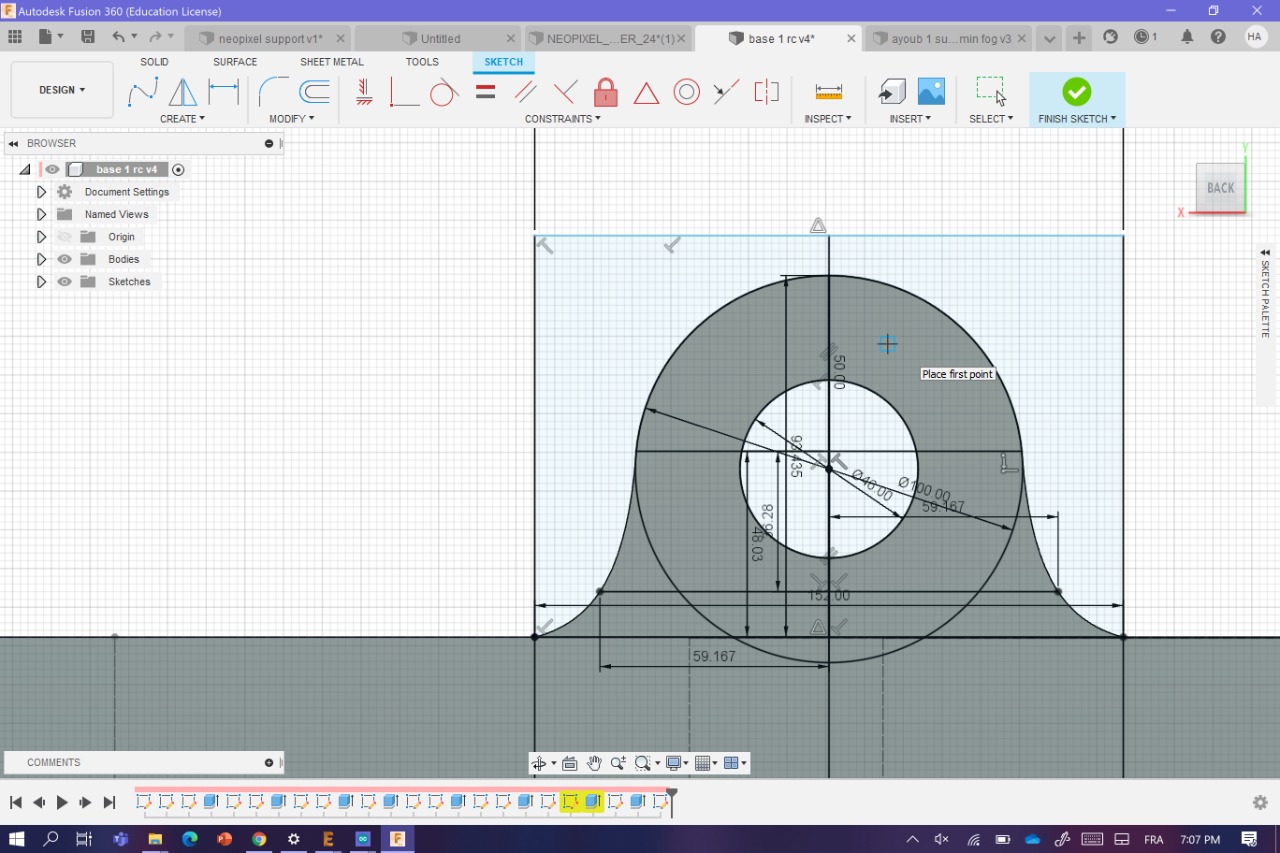
Task: Open the CONSTRAINTS dropdown menu
Action: (x=563, y=119)
